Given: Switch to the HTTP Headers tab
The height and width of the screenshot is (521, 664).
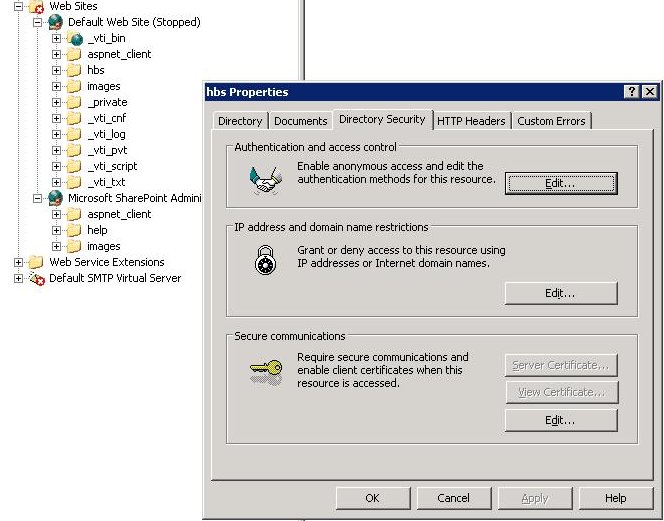Looking at the screenshot, I should (471, 121).
